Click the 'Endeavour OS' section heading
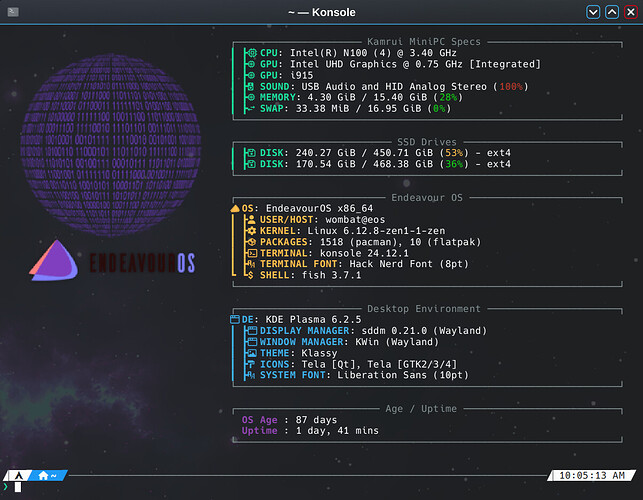The image size is (643, 500). 426,198
